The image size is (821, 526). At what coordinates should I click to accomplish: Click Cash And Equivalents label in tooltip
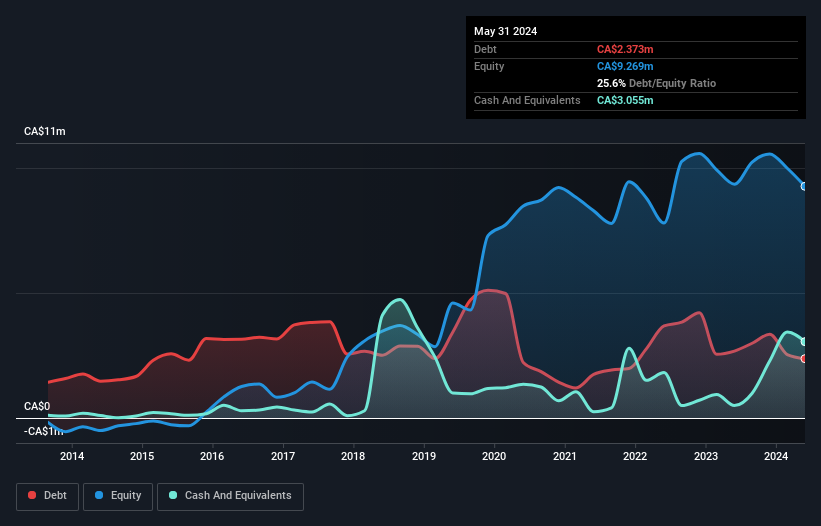[527, 100]
